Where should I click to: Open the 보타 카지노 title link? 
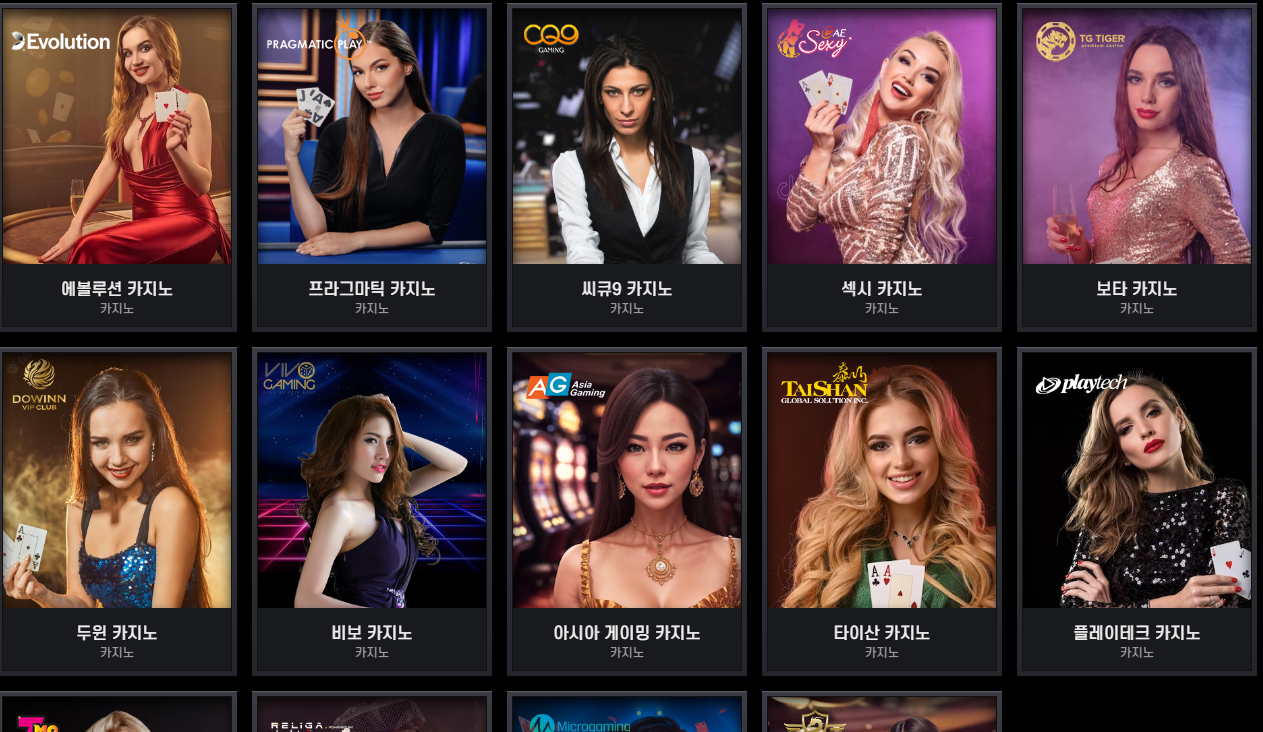coord(1137,289)
